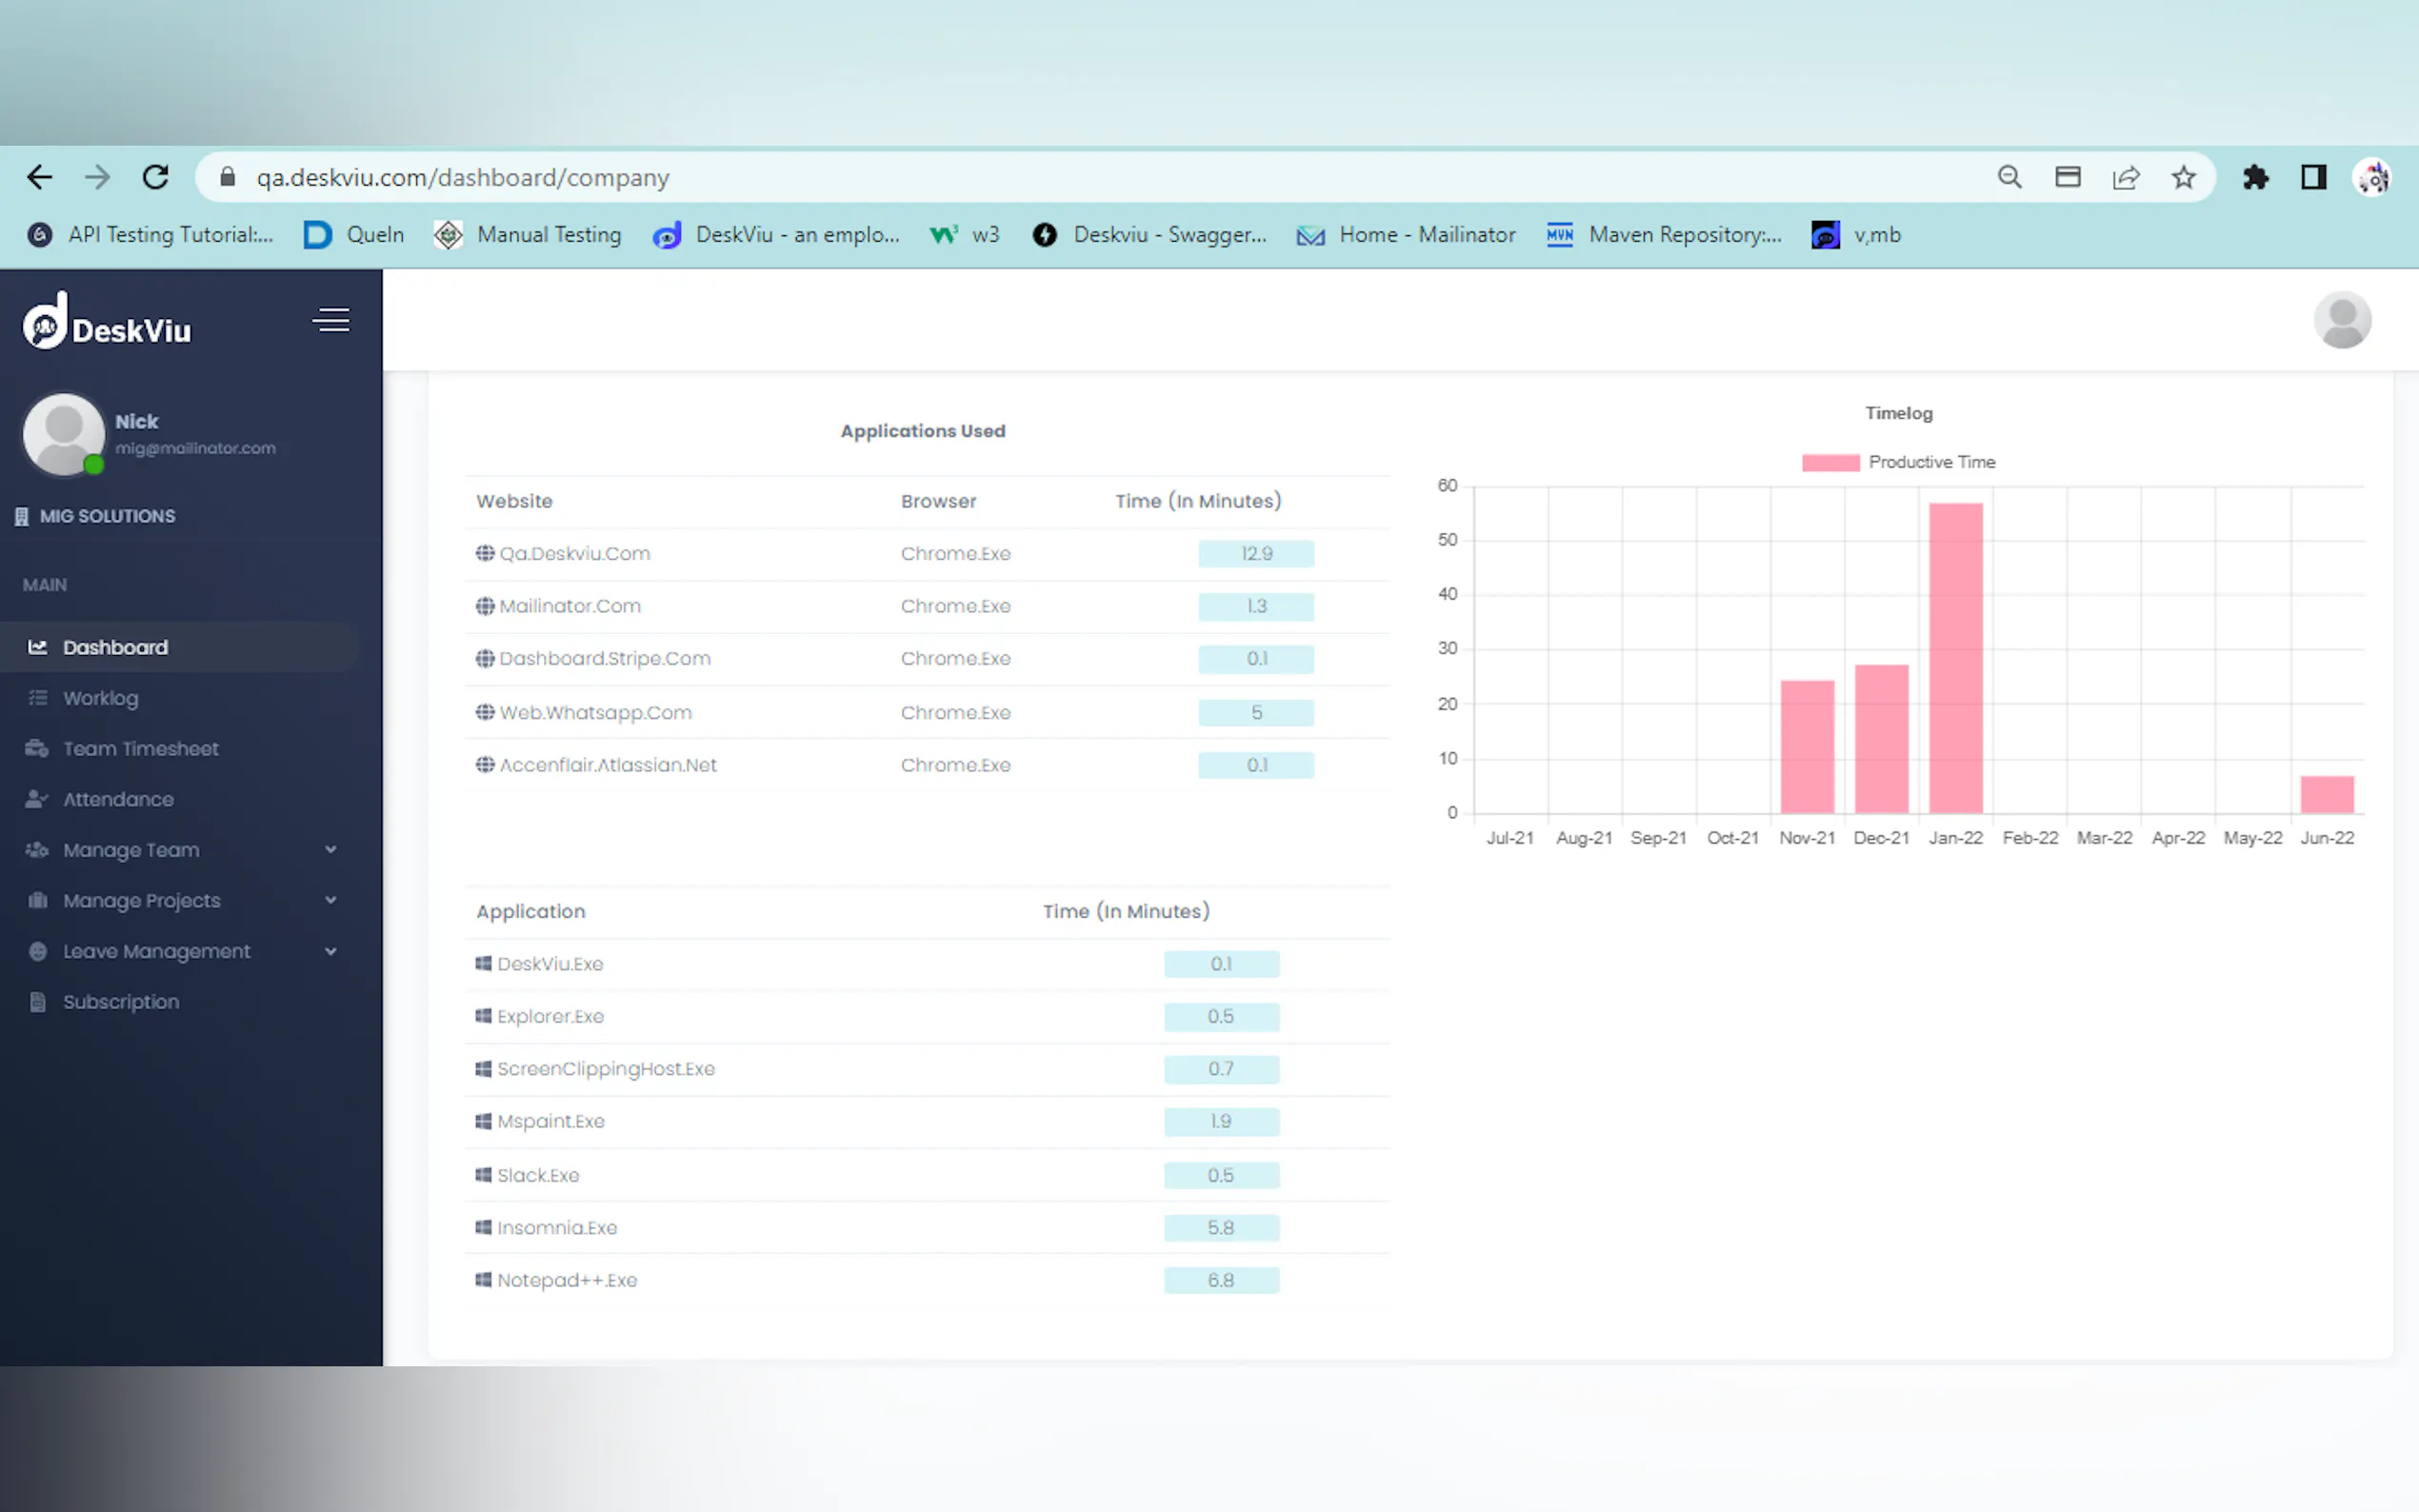This screenshot has width=2419, height=1512.
Task: Click the hamburger menu icon in sidebar
Action: coord(331,320)
